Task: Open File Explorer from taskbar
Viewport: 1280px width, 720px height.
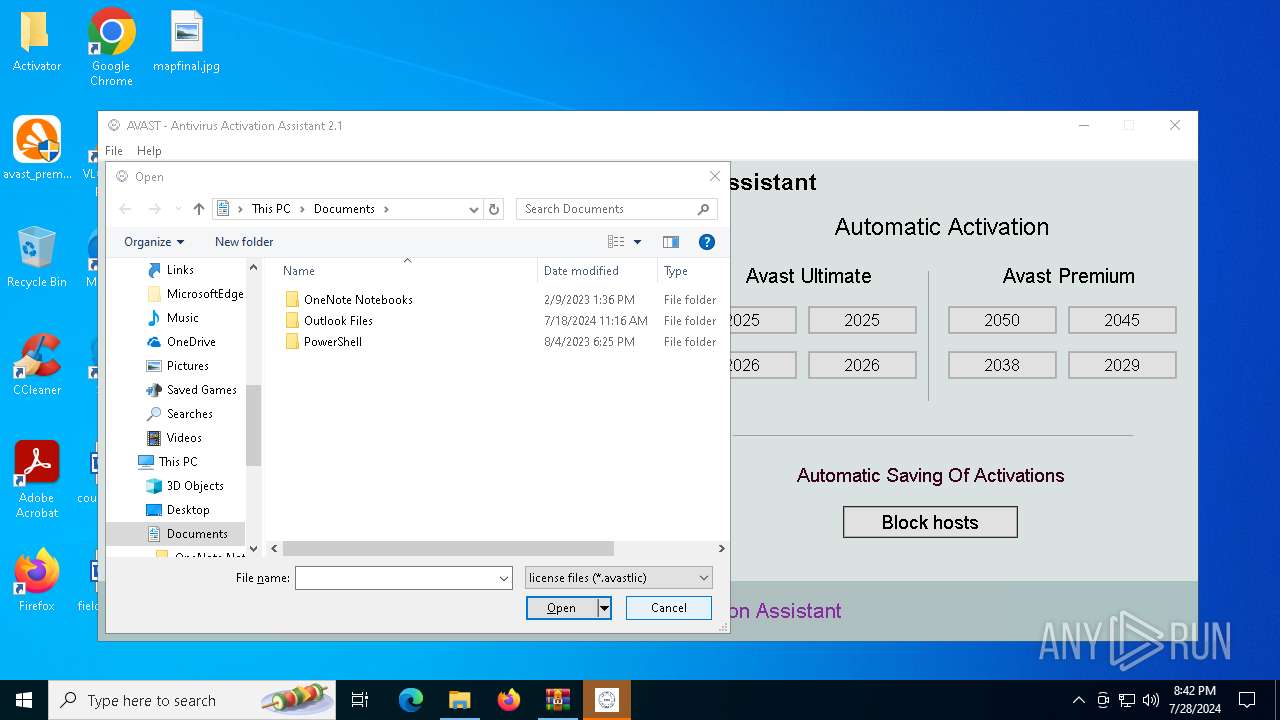Action: pyautogui.click(x=459, y=700)
